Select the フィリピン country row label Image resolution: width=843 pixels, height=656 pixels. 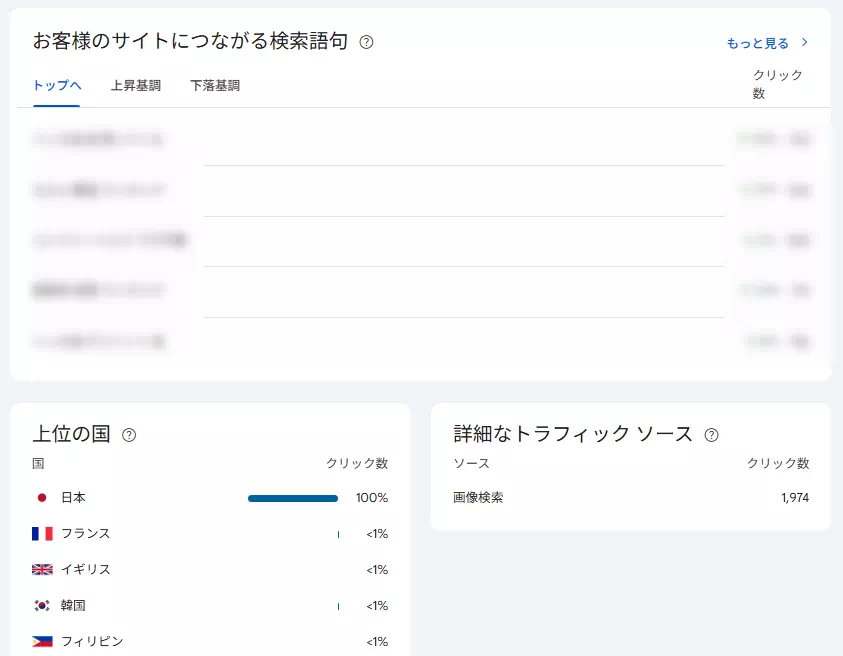coord(92,641)
